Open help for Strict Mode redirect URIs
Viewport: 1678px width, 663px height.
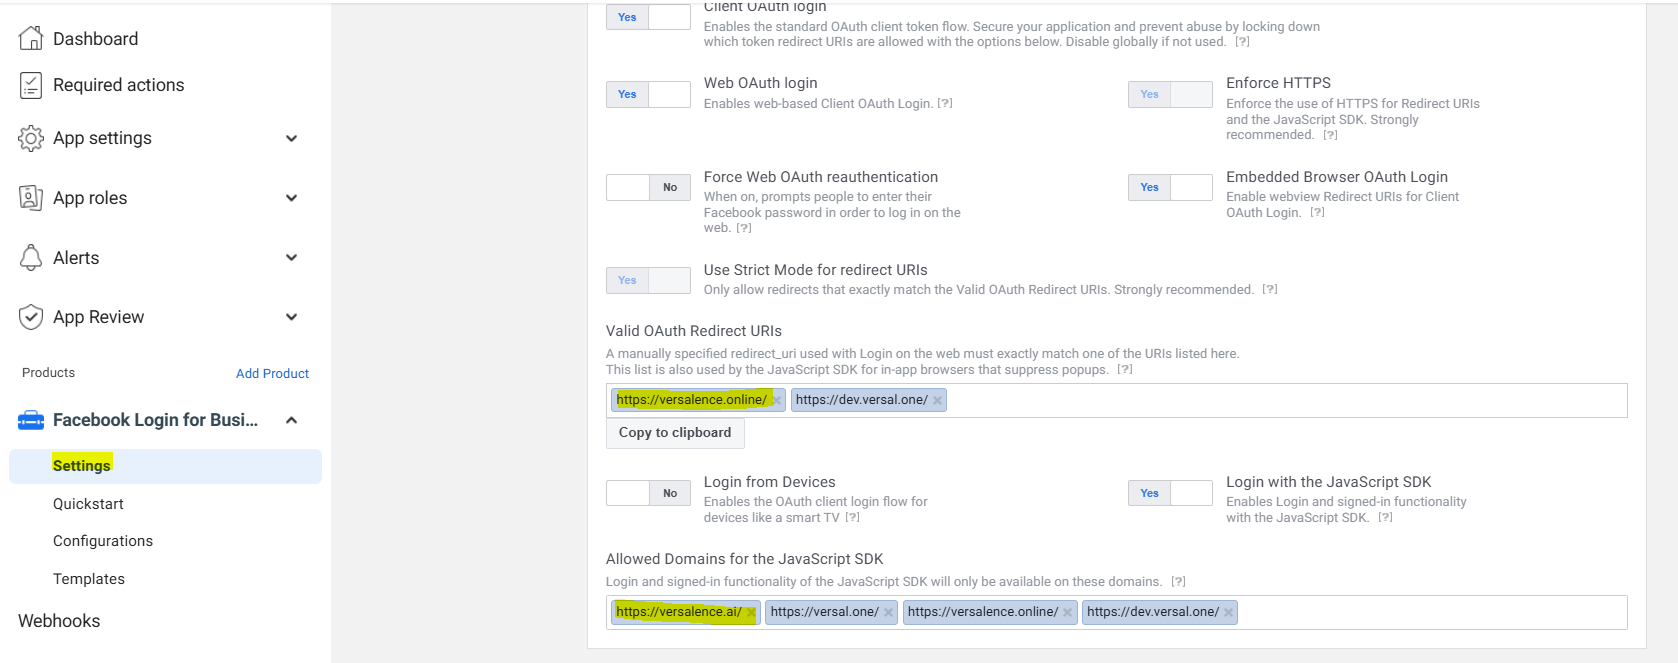1270,289
